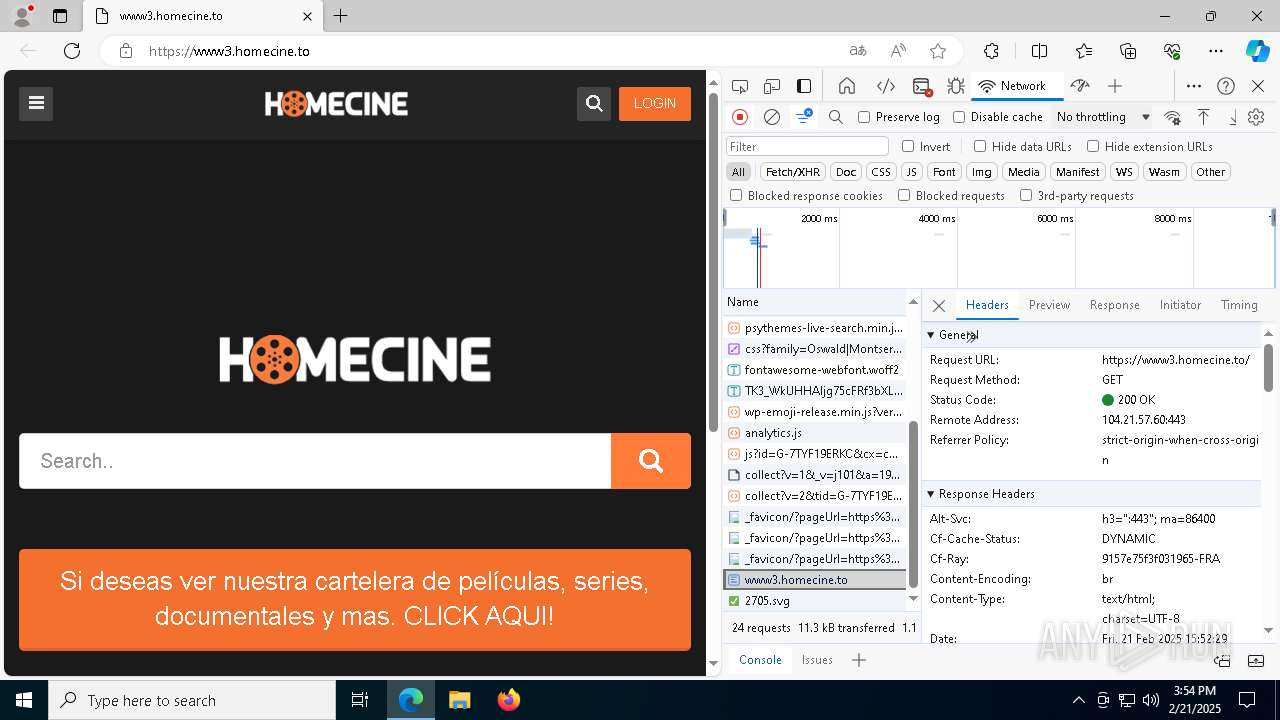Open network search magnifier

tap(836, 117)
